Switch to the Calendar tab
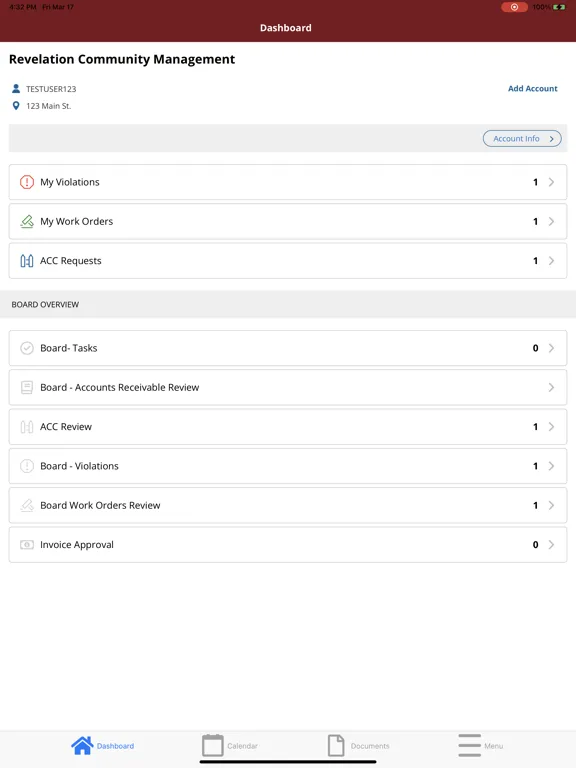Viewport: 576px width, 768px height. [x=230, y=745]
